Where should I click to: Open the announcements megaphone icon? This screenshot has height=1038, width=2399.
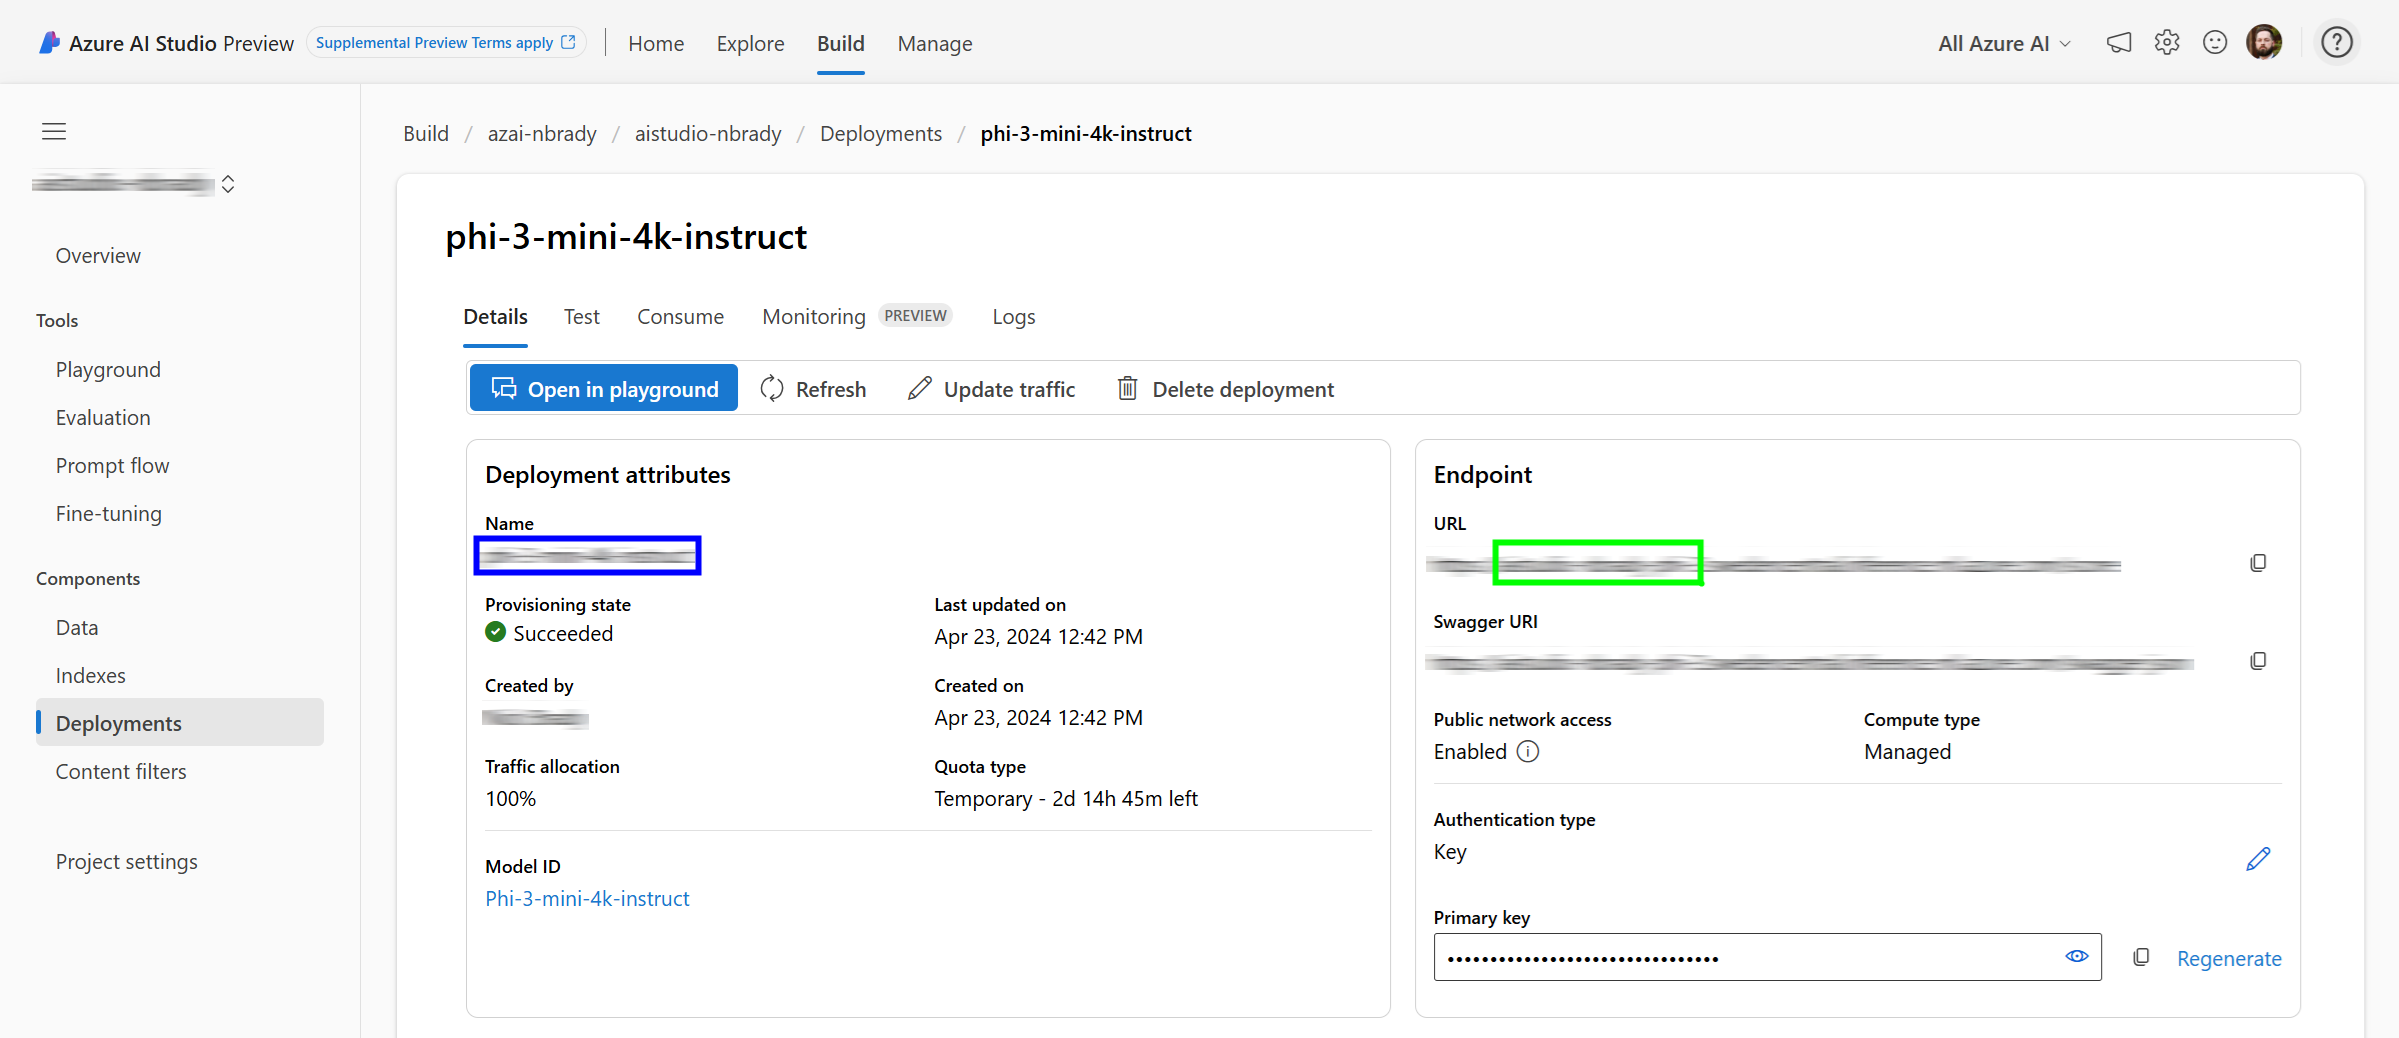point(2118,43)
